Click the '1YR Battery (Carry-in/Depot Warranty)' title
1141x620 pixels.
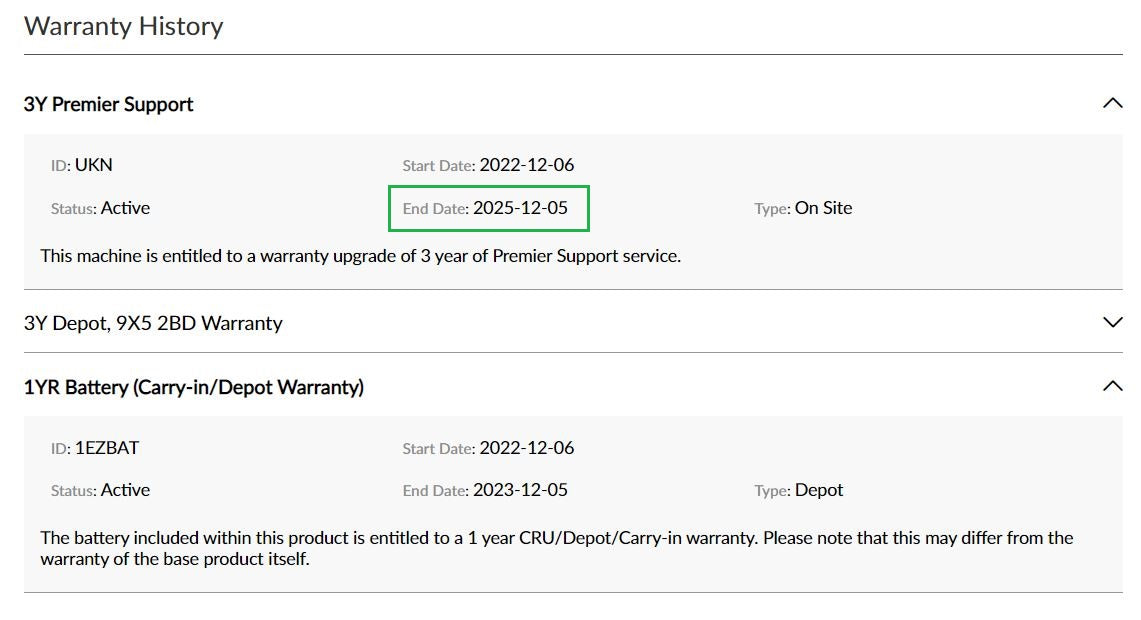point(193,387)
